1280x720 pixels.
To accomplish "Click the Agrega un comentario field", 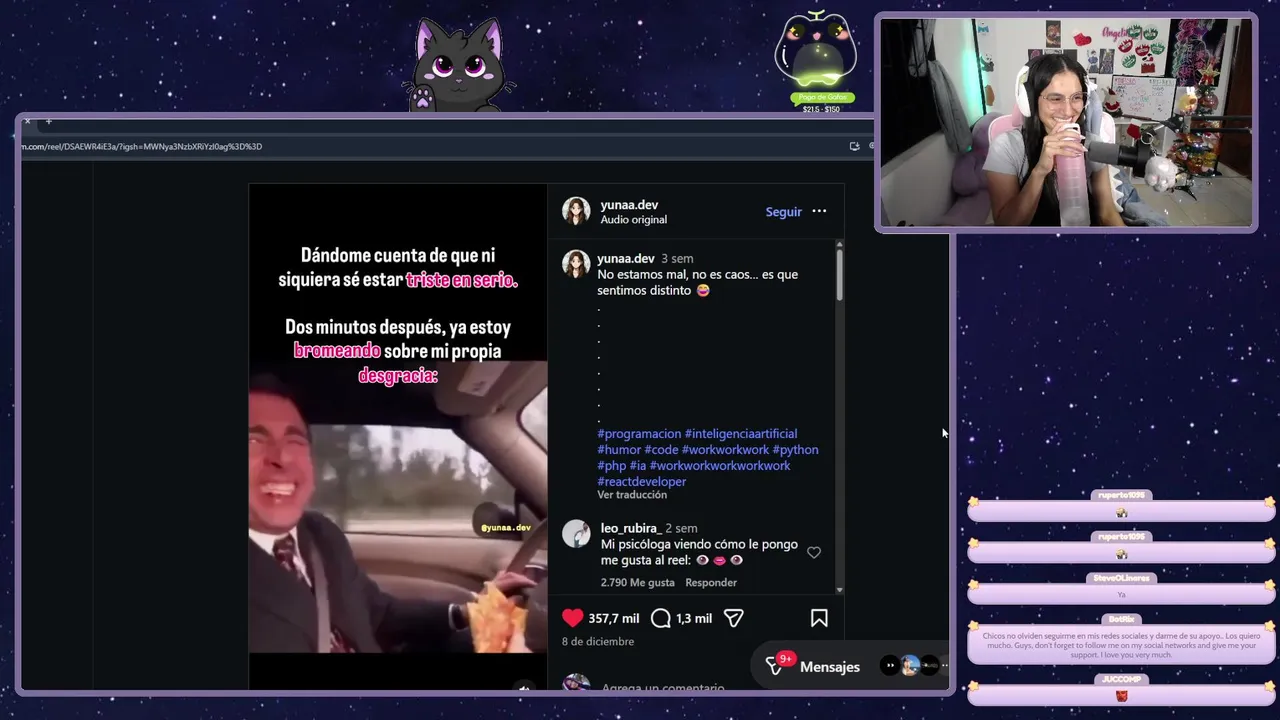I will [x=662, y=688].
